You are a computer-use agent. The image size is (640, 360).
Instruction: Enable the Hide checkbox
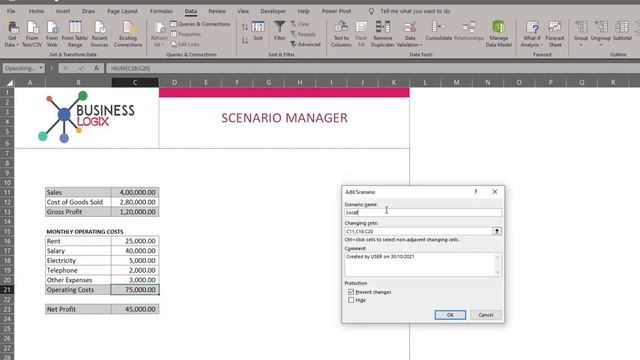point(351,300)
